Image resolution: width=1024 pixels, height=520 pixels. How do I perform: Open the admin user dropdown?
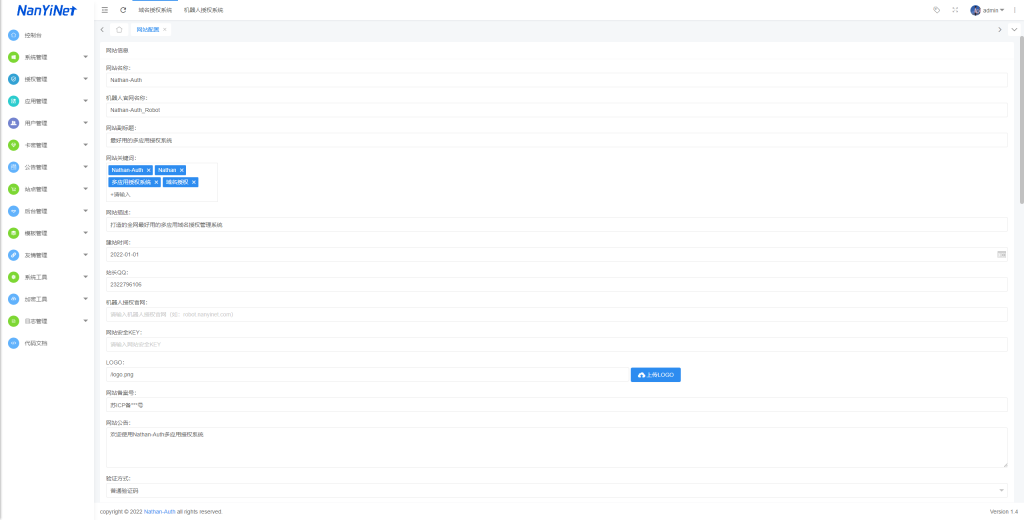(x=988, y=10)
